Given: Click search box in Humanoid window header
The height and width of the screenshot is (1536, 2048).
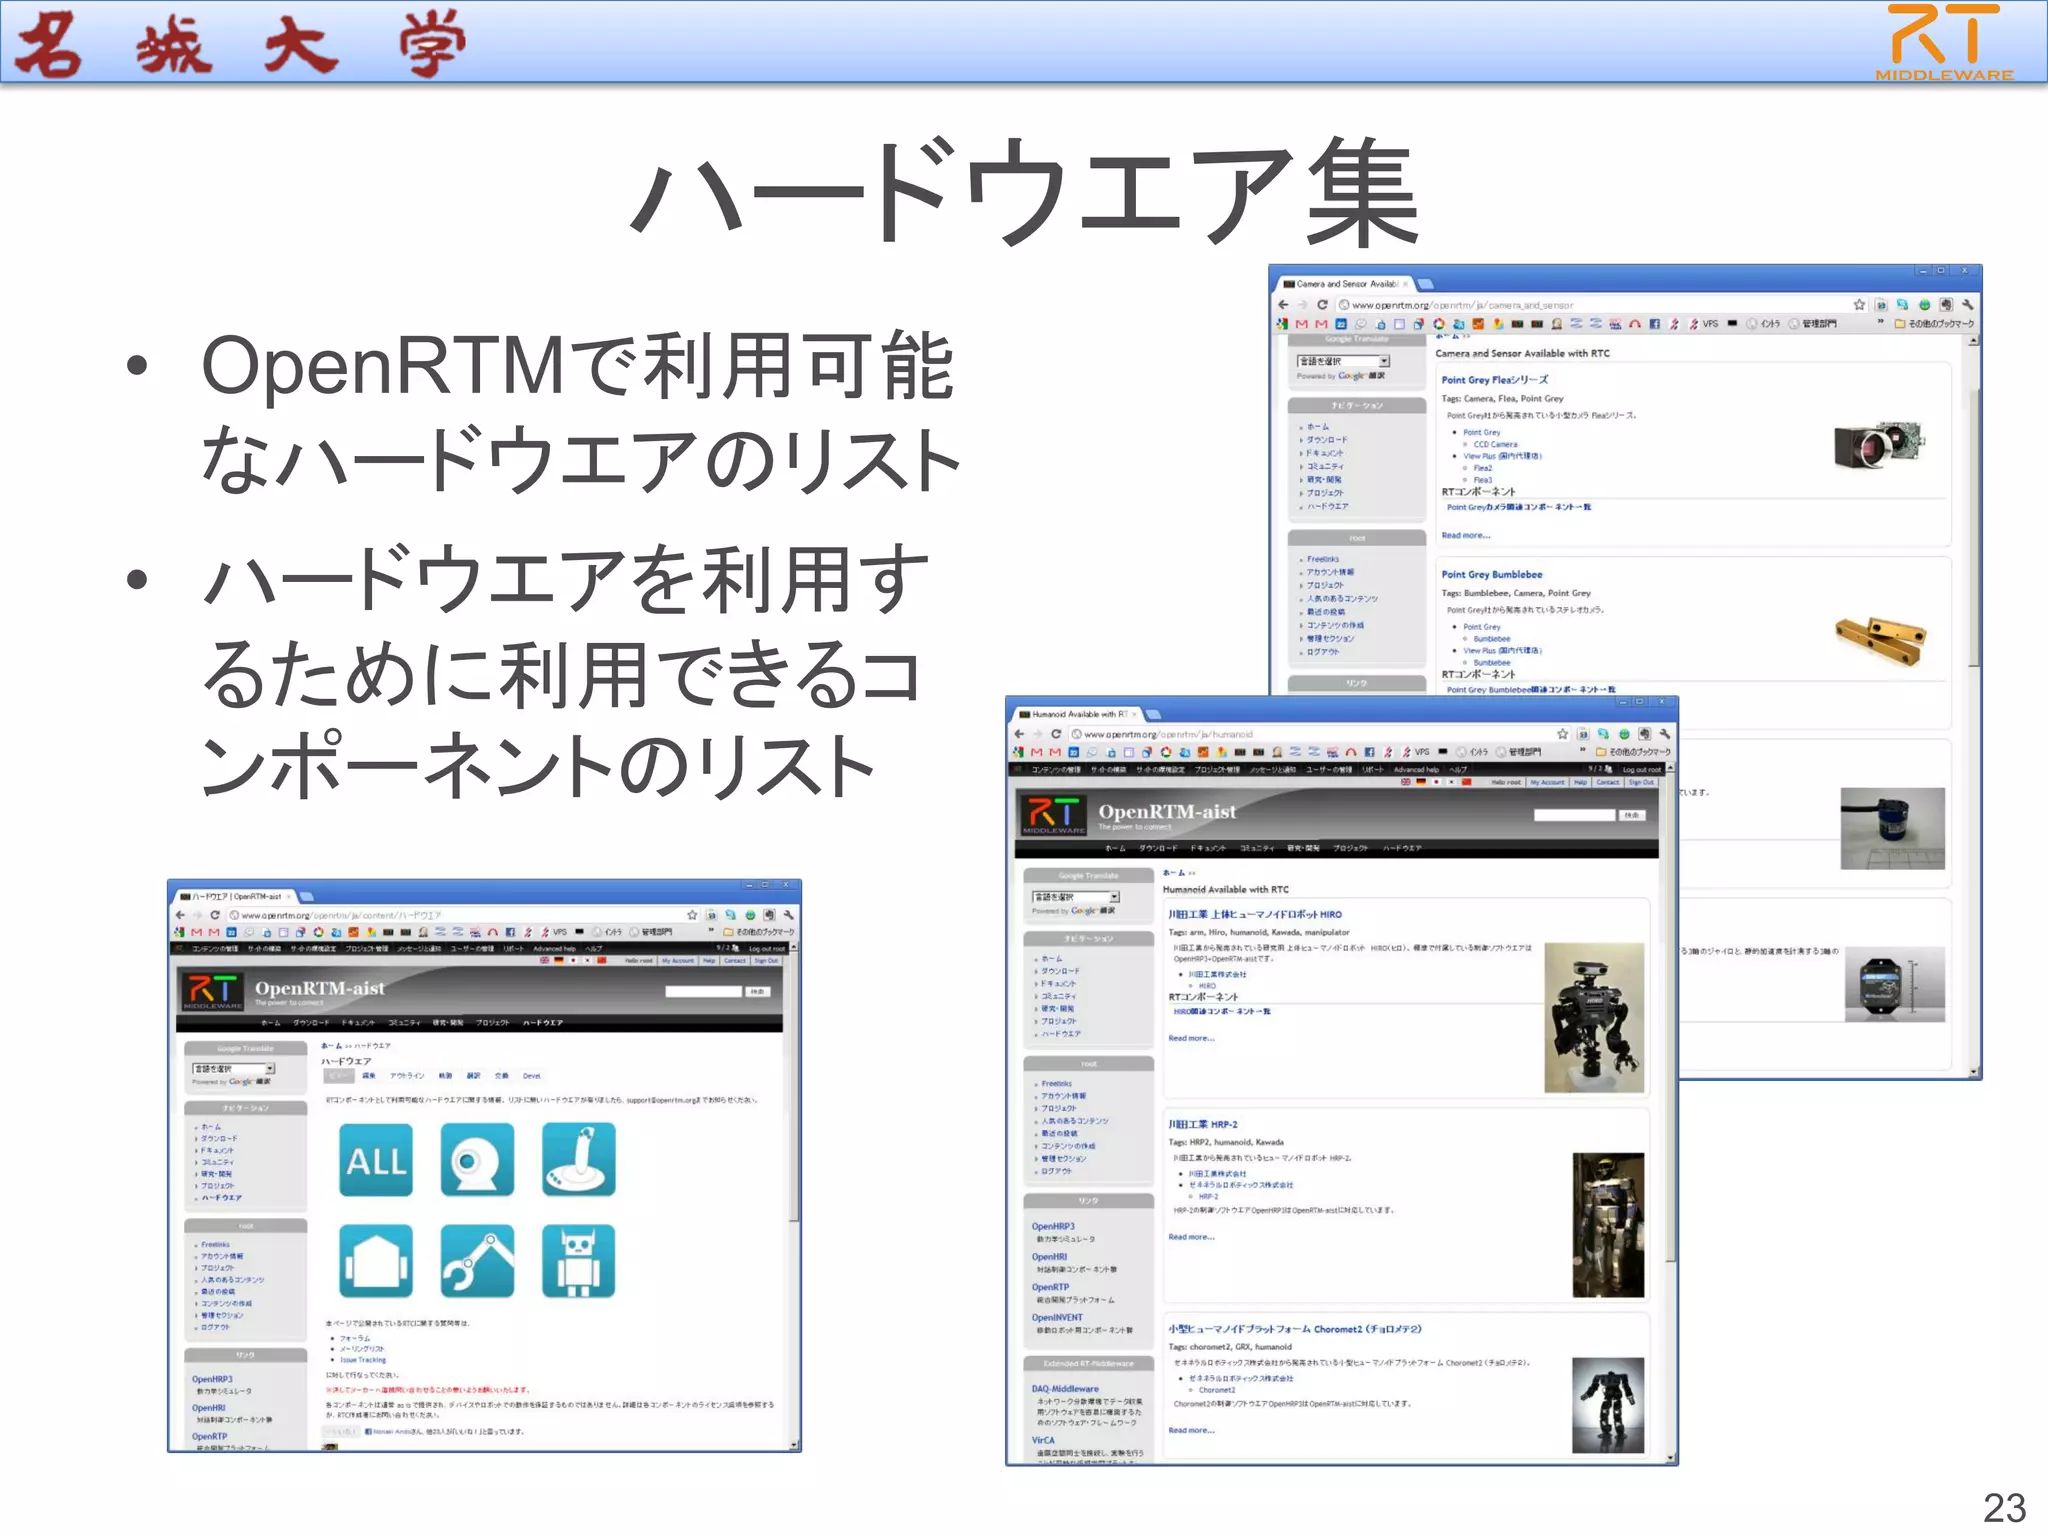Looking at the screenshot, I should click(1575, 816).
